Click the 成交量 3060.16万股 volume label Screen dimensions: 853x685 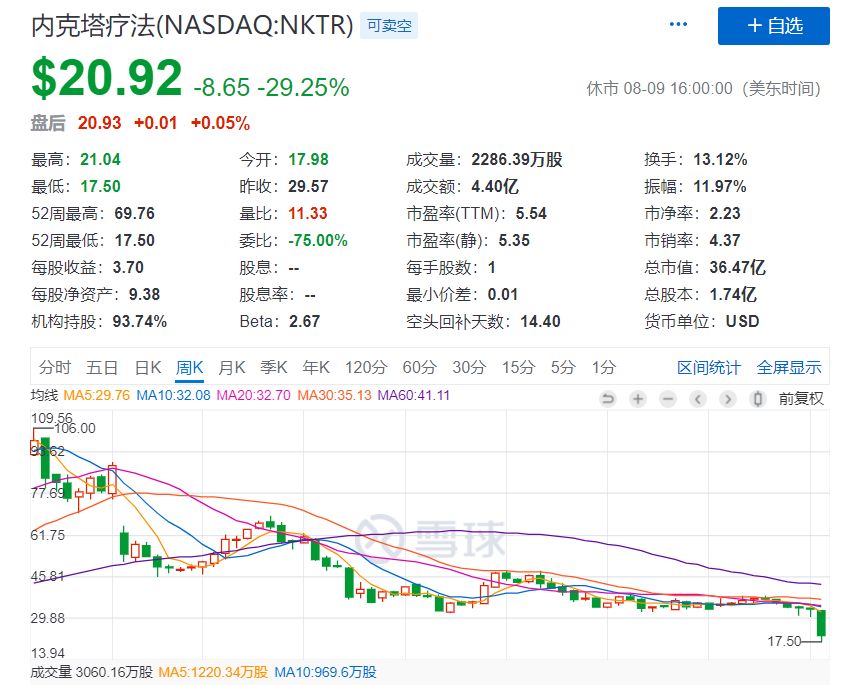point(91,672)
